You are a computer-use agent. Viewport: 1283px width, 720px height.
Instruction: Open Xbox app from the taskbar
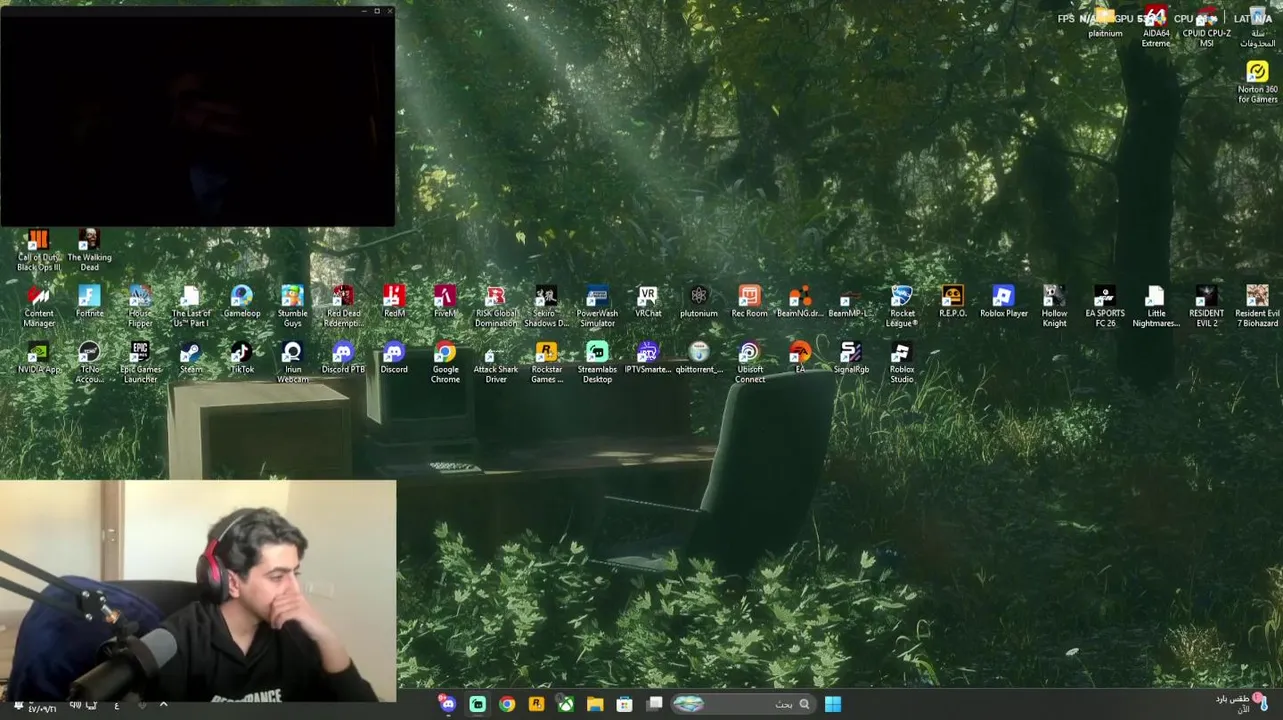(x=566, y=704)
